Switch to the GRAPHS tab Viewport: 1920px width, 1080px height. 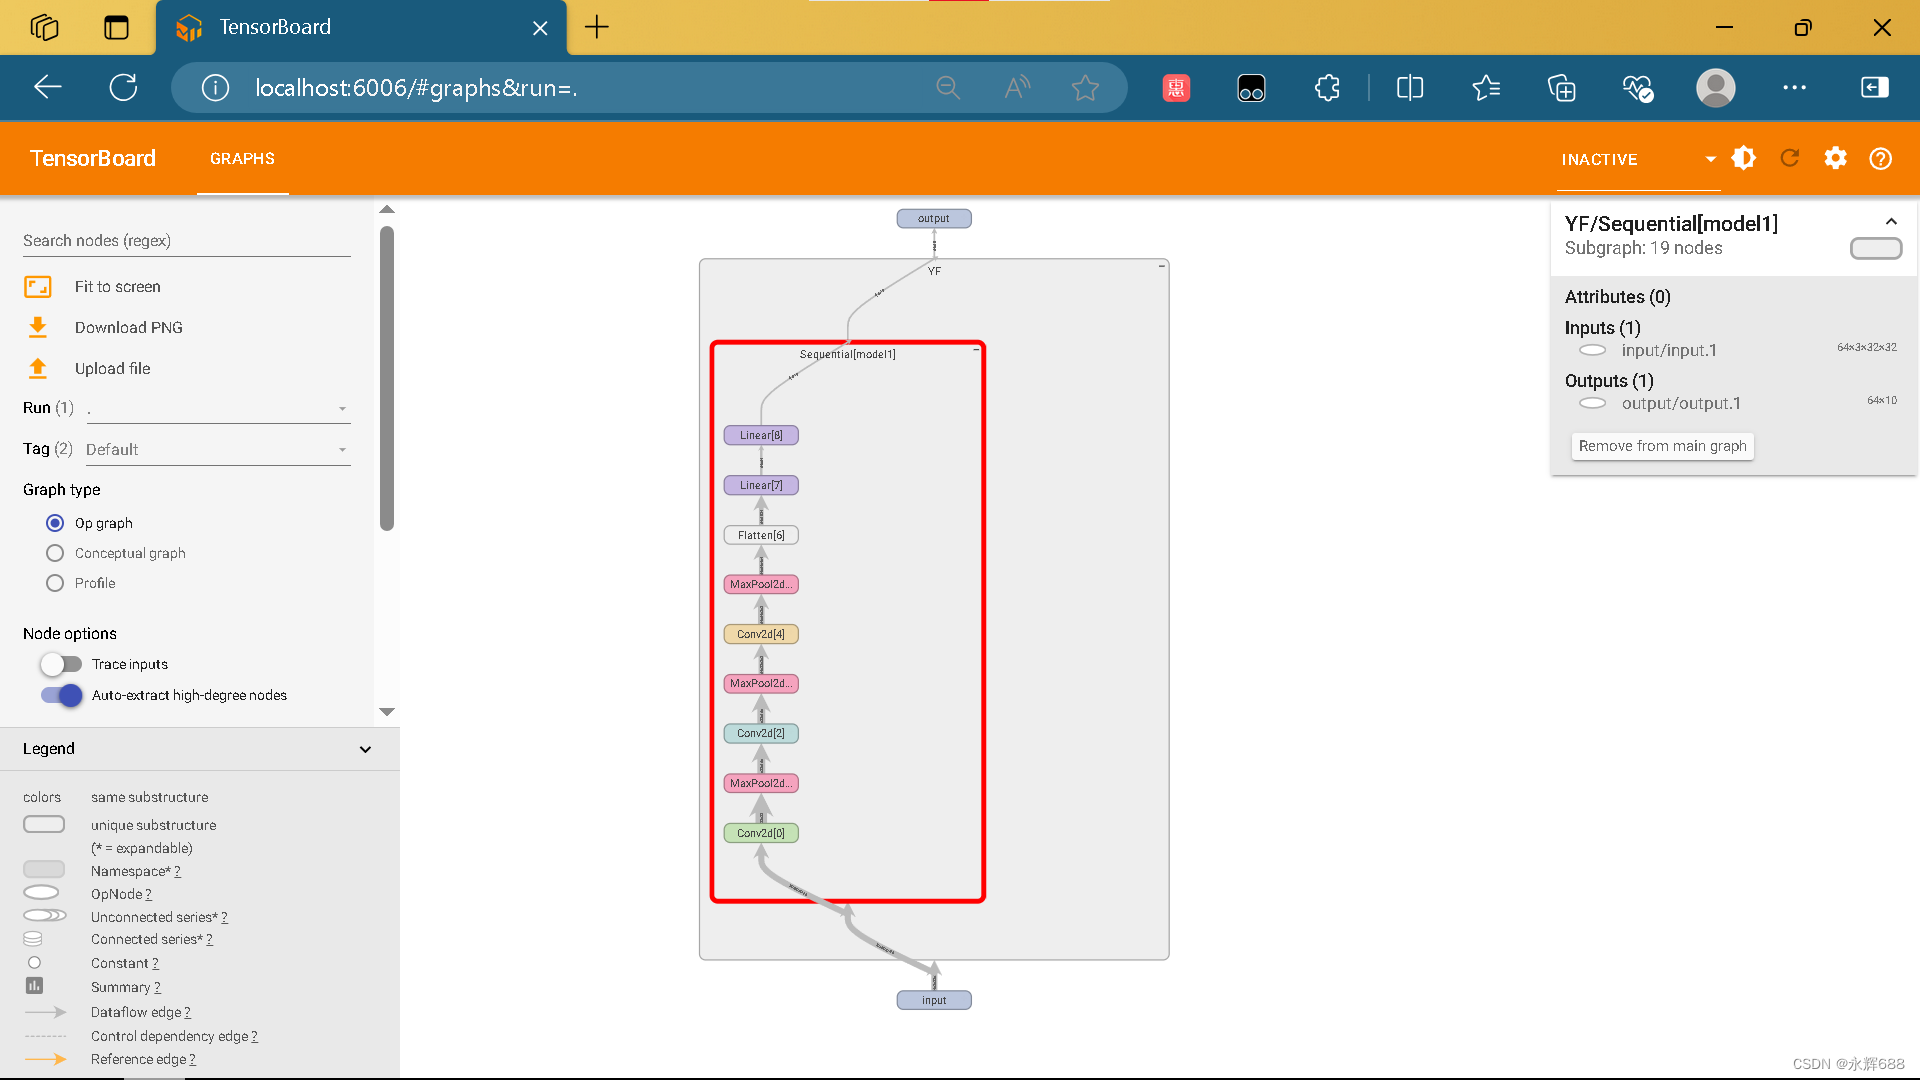pos(242,159)
